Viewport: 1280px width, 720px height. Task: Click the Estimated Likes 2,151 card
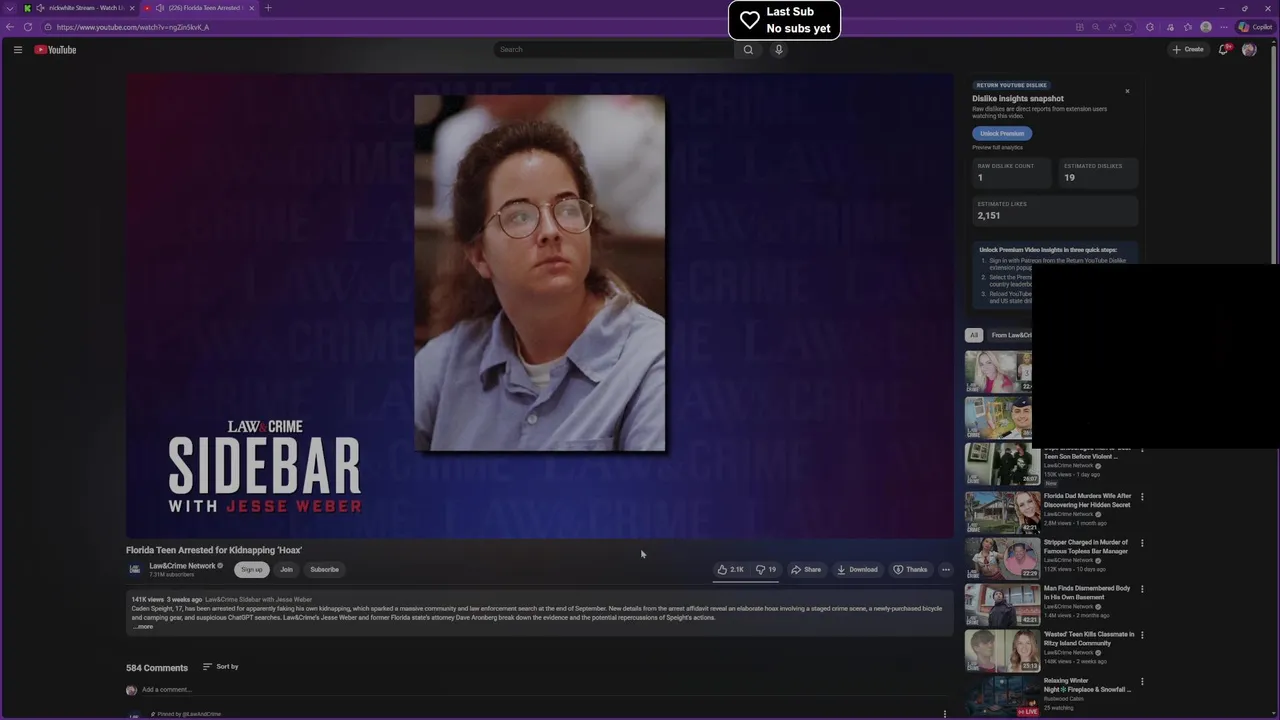1056,210
